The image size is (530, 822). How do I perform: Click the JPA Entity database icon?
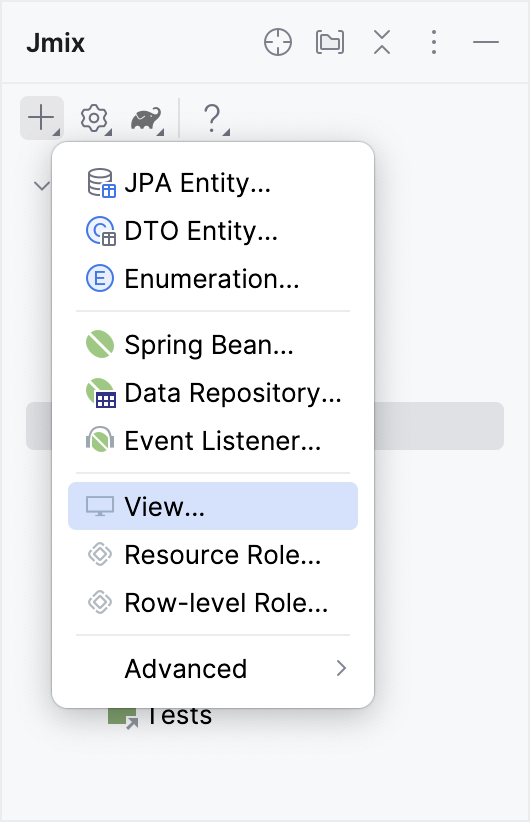101,183
